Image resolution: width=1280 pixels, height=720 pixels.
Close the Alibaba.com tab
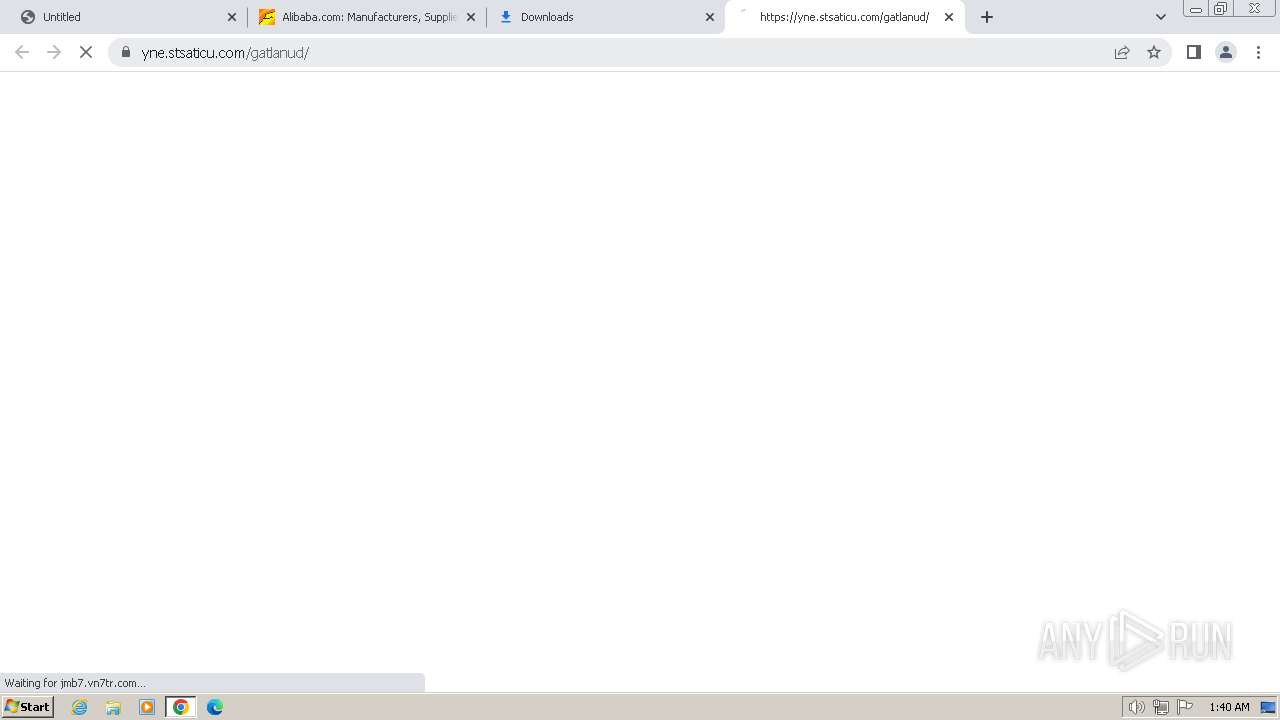(471, 17)
